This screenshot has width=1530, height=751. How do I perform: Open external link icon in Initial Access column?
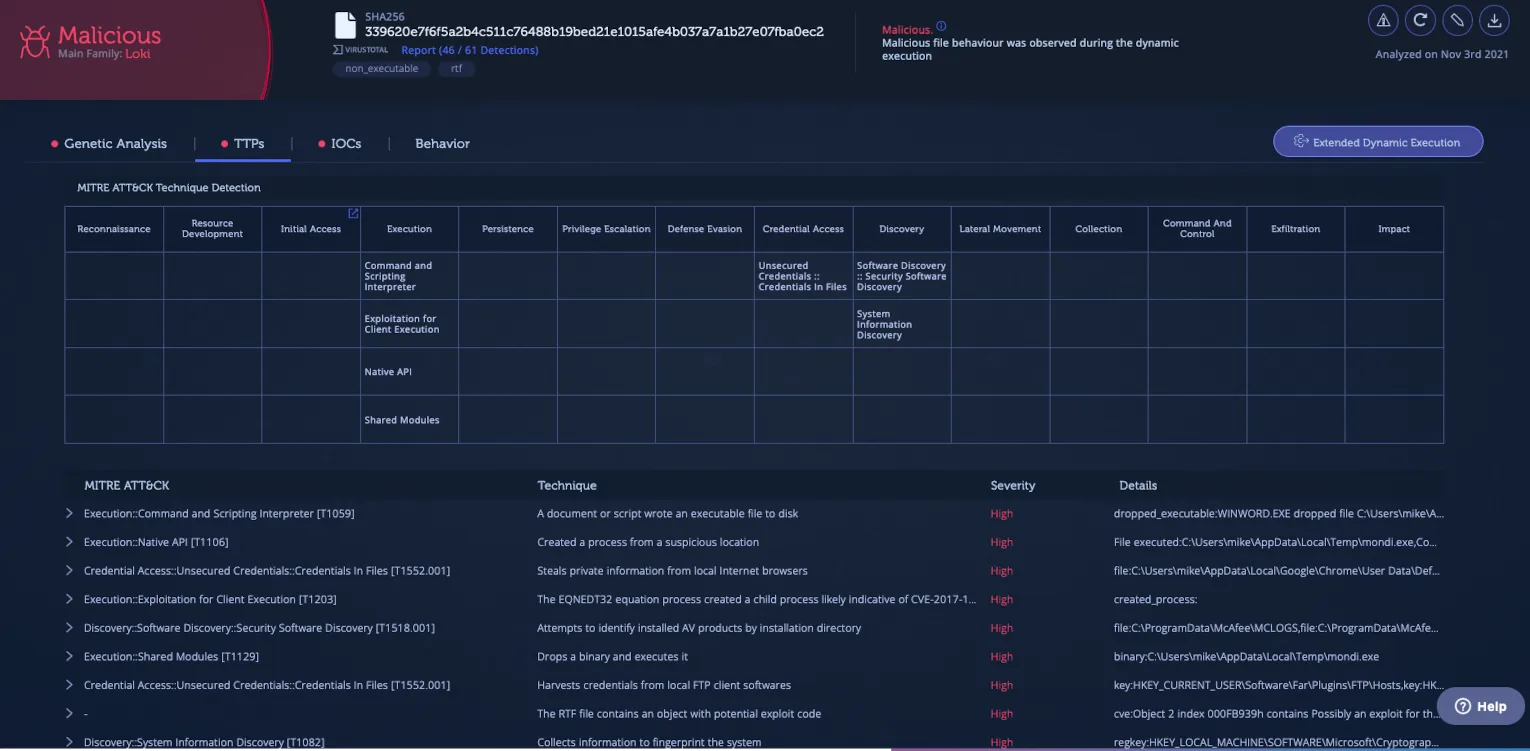tap(353, 213)
